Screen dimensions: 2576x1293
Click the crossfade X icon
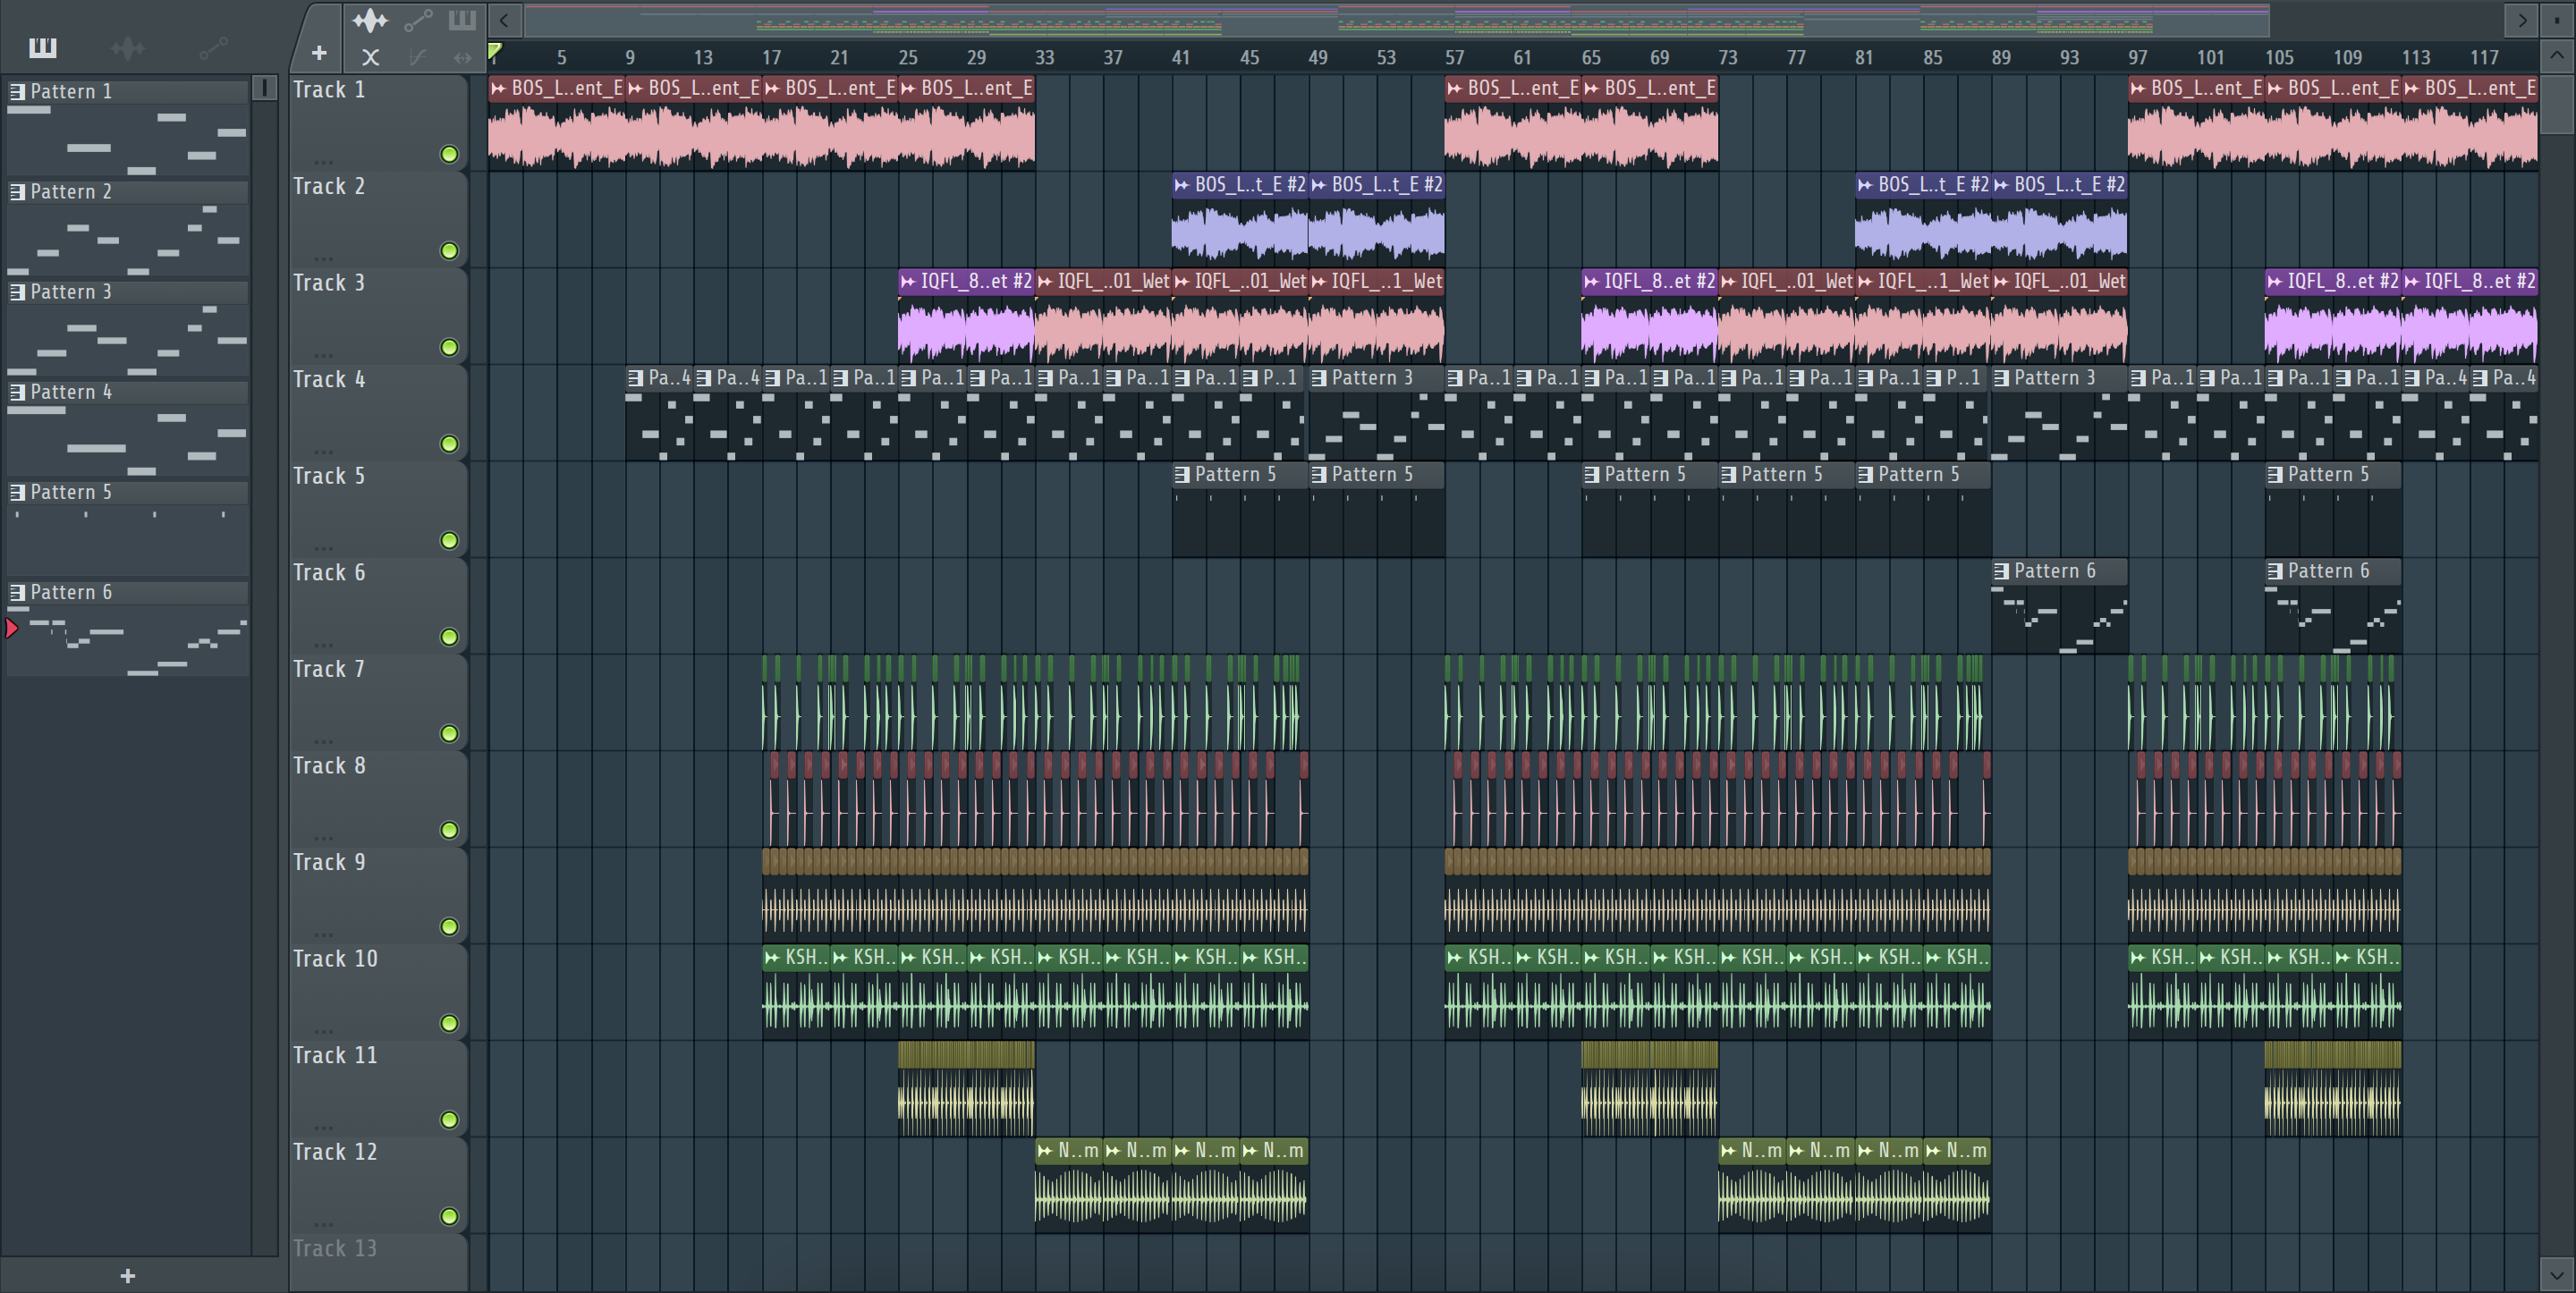[370, 57]
